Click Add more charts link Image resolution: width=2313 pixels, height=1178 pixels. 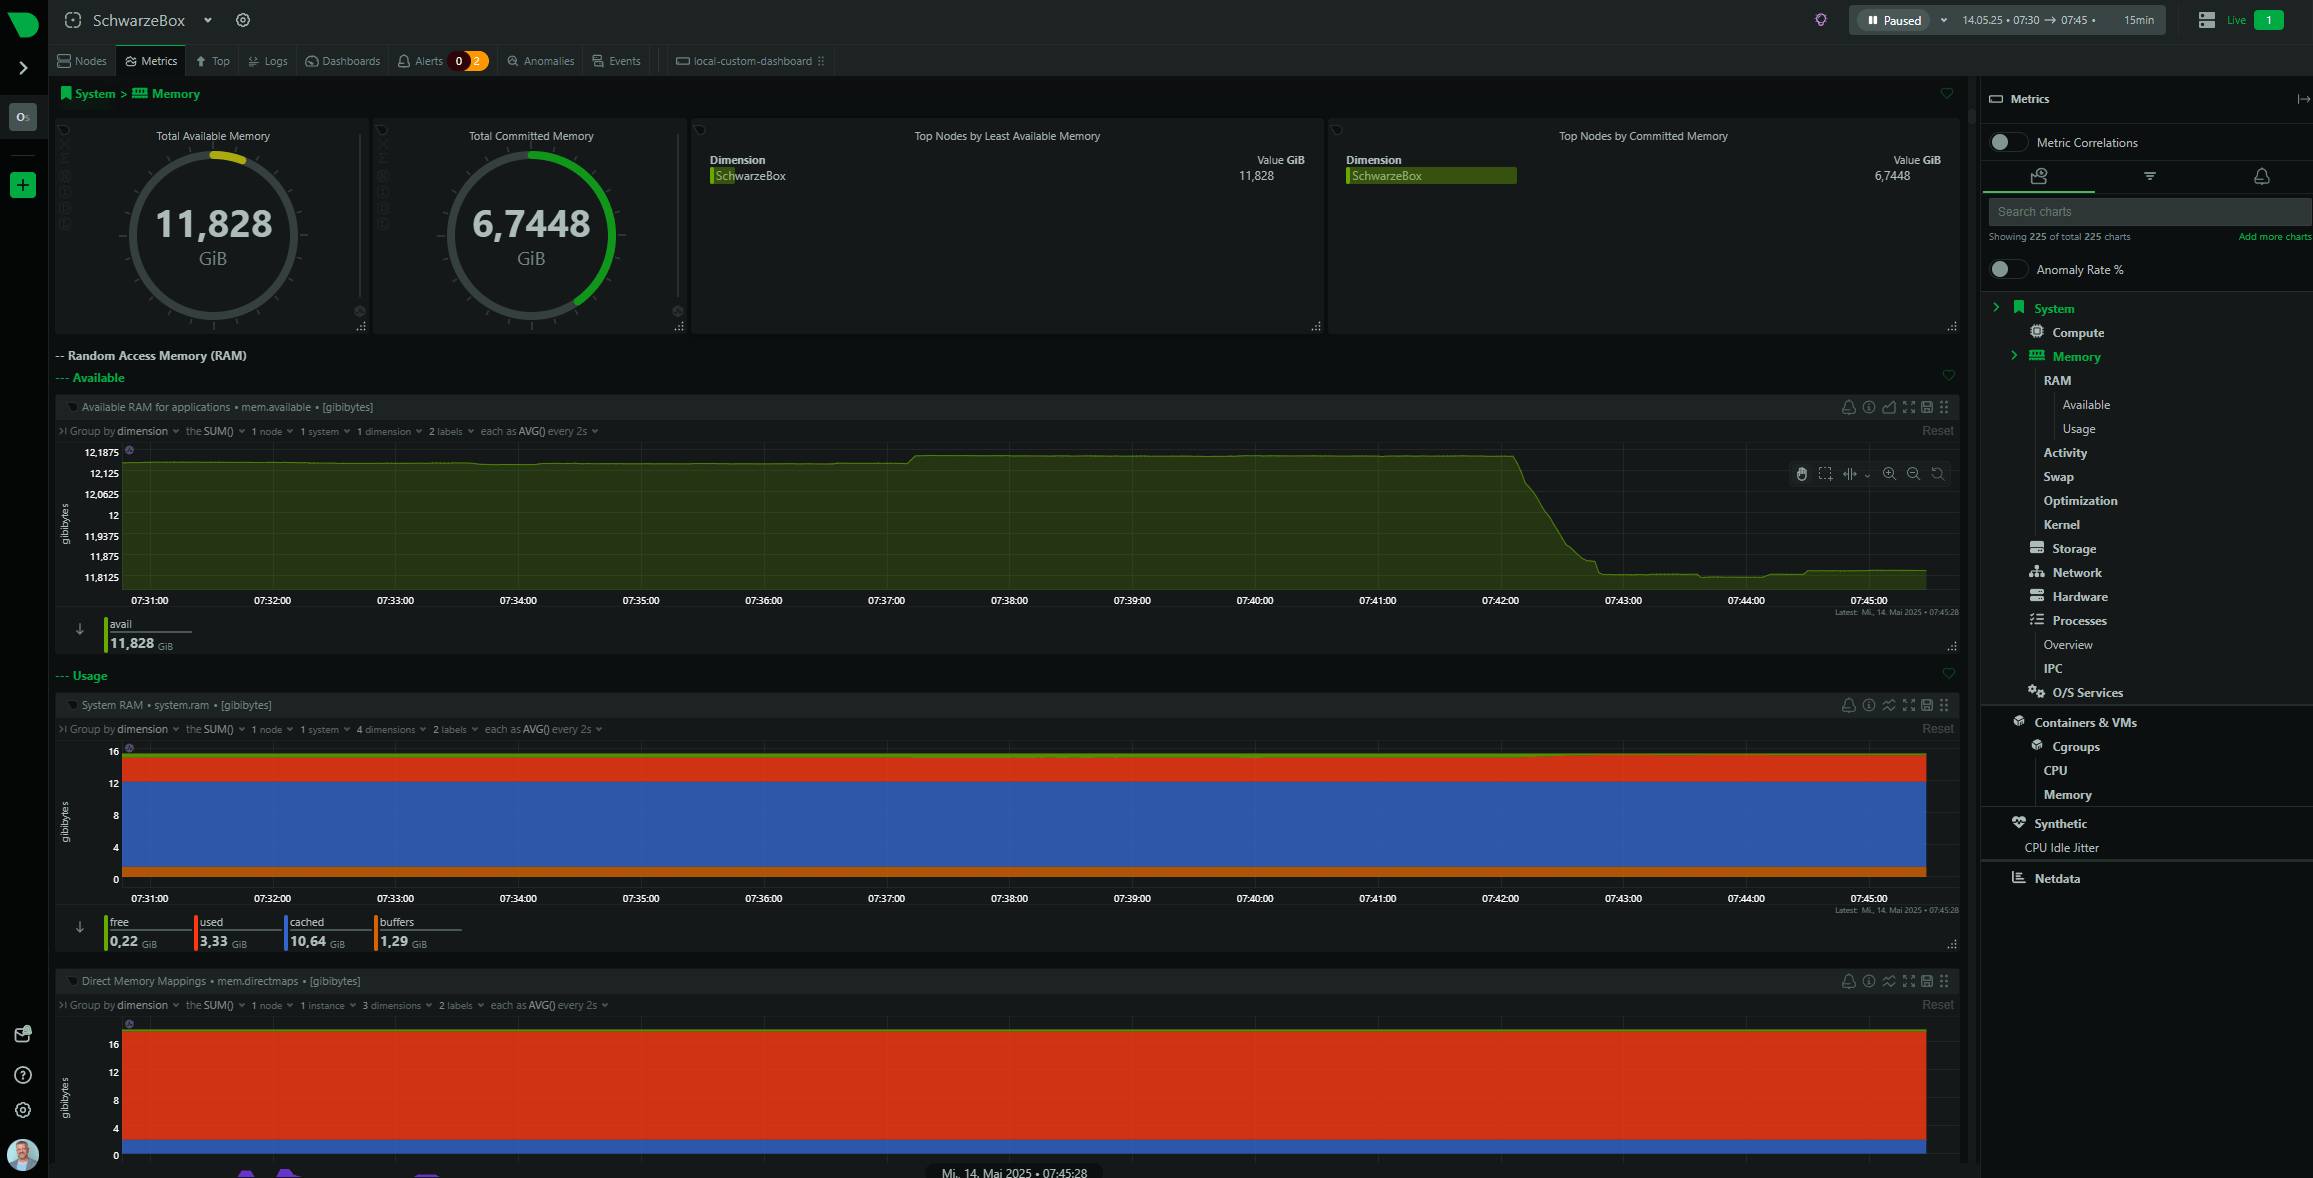coord(2274,237)
